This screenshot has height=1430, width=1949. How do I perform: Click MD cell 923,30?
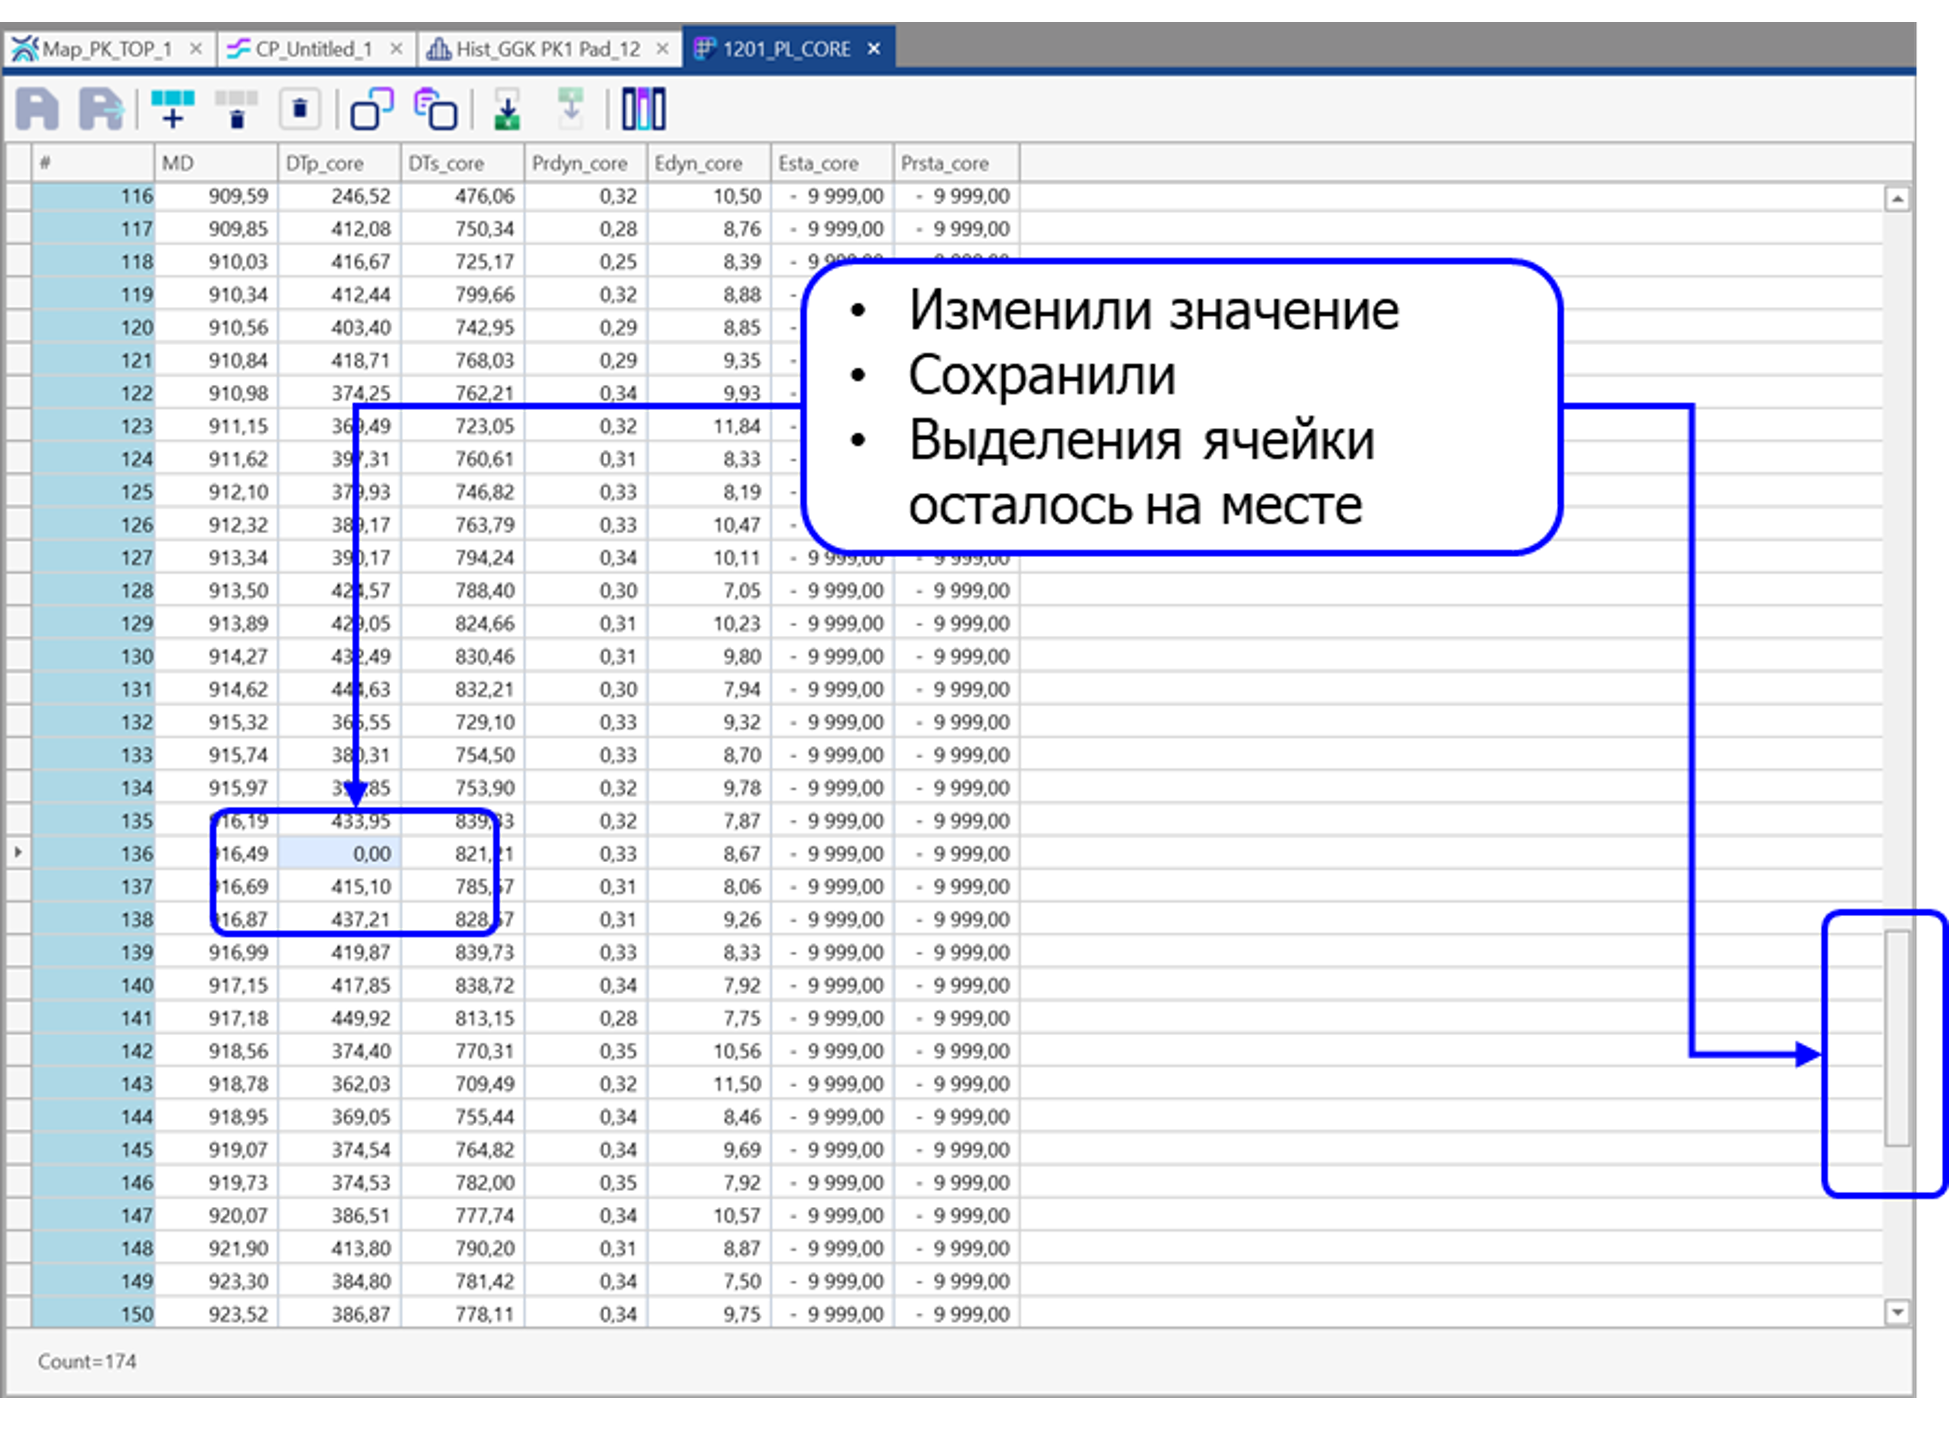(x=216, y=1281)
